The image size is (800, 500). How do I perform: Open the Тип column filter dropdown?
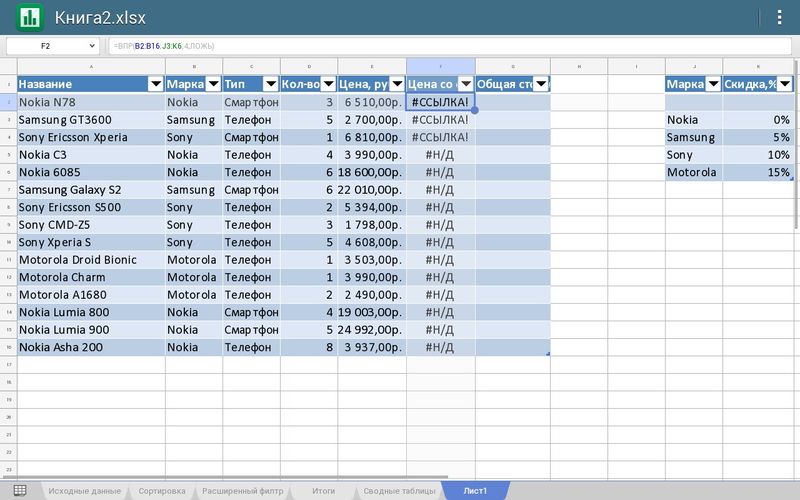tap(269, 84)
